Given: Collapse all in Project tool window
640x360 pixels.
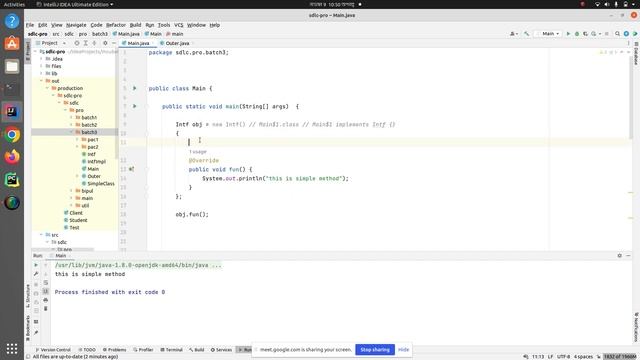Looking at the screenshot, I should (x=94, y=43).
